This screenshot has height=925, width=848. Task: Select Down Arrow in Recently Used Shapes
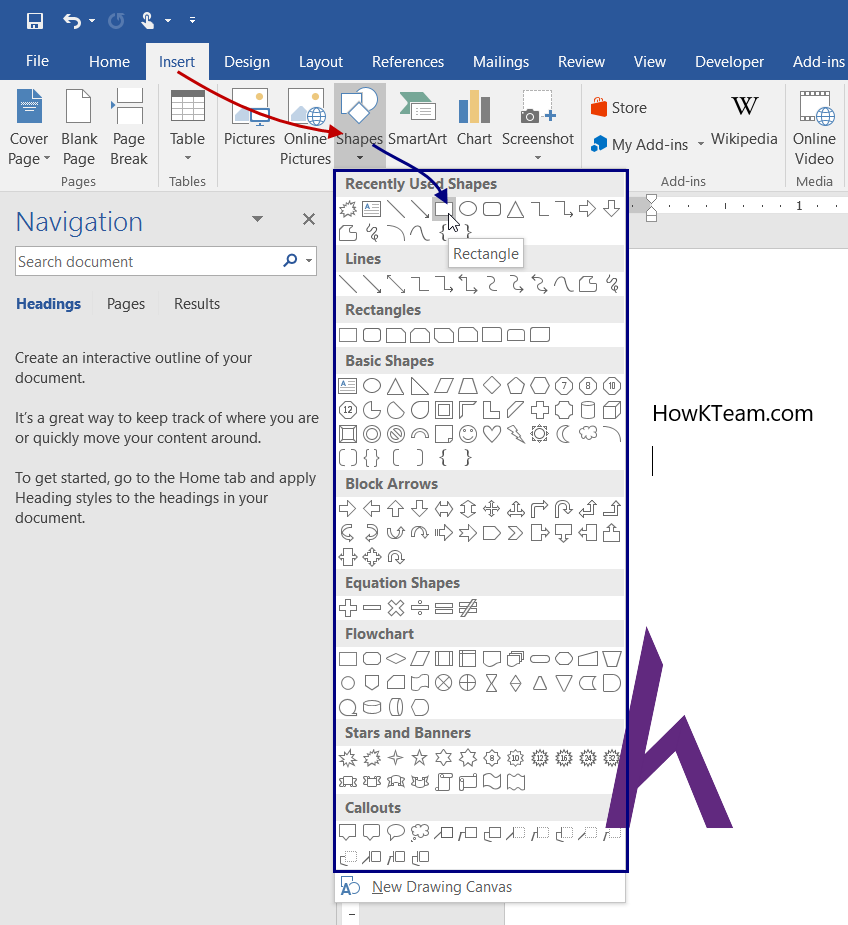pyautogui.click(x=611, y=209)
